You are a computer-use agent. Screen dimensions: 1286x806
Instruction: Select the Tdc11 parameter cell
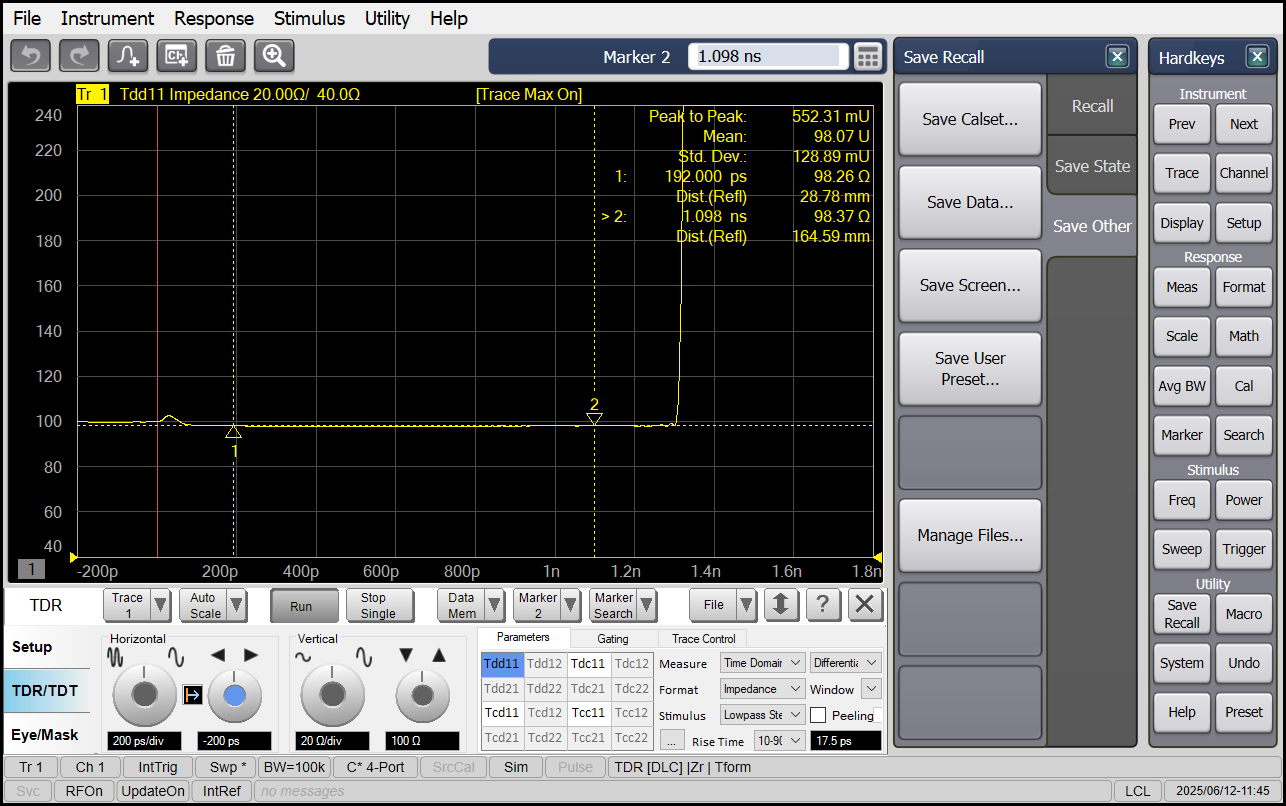[x=588, y=663]
